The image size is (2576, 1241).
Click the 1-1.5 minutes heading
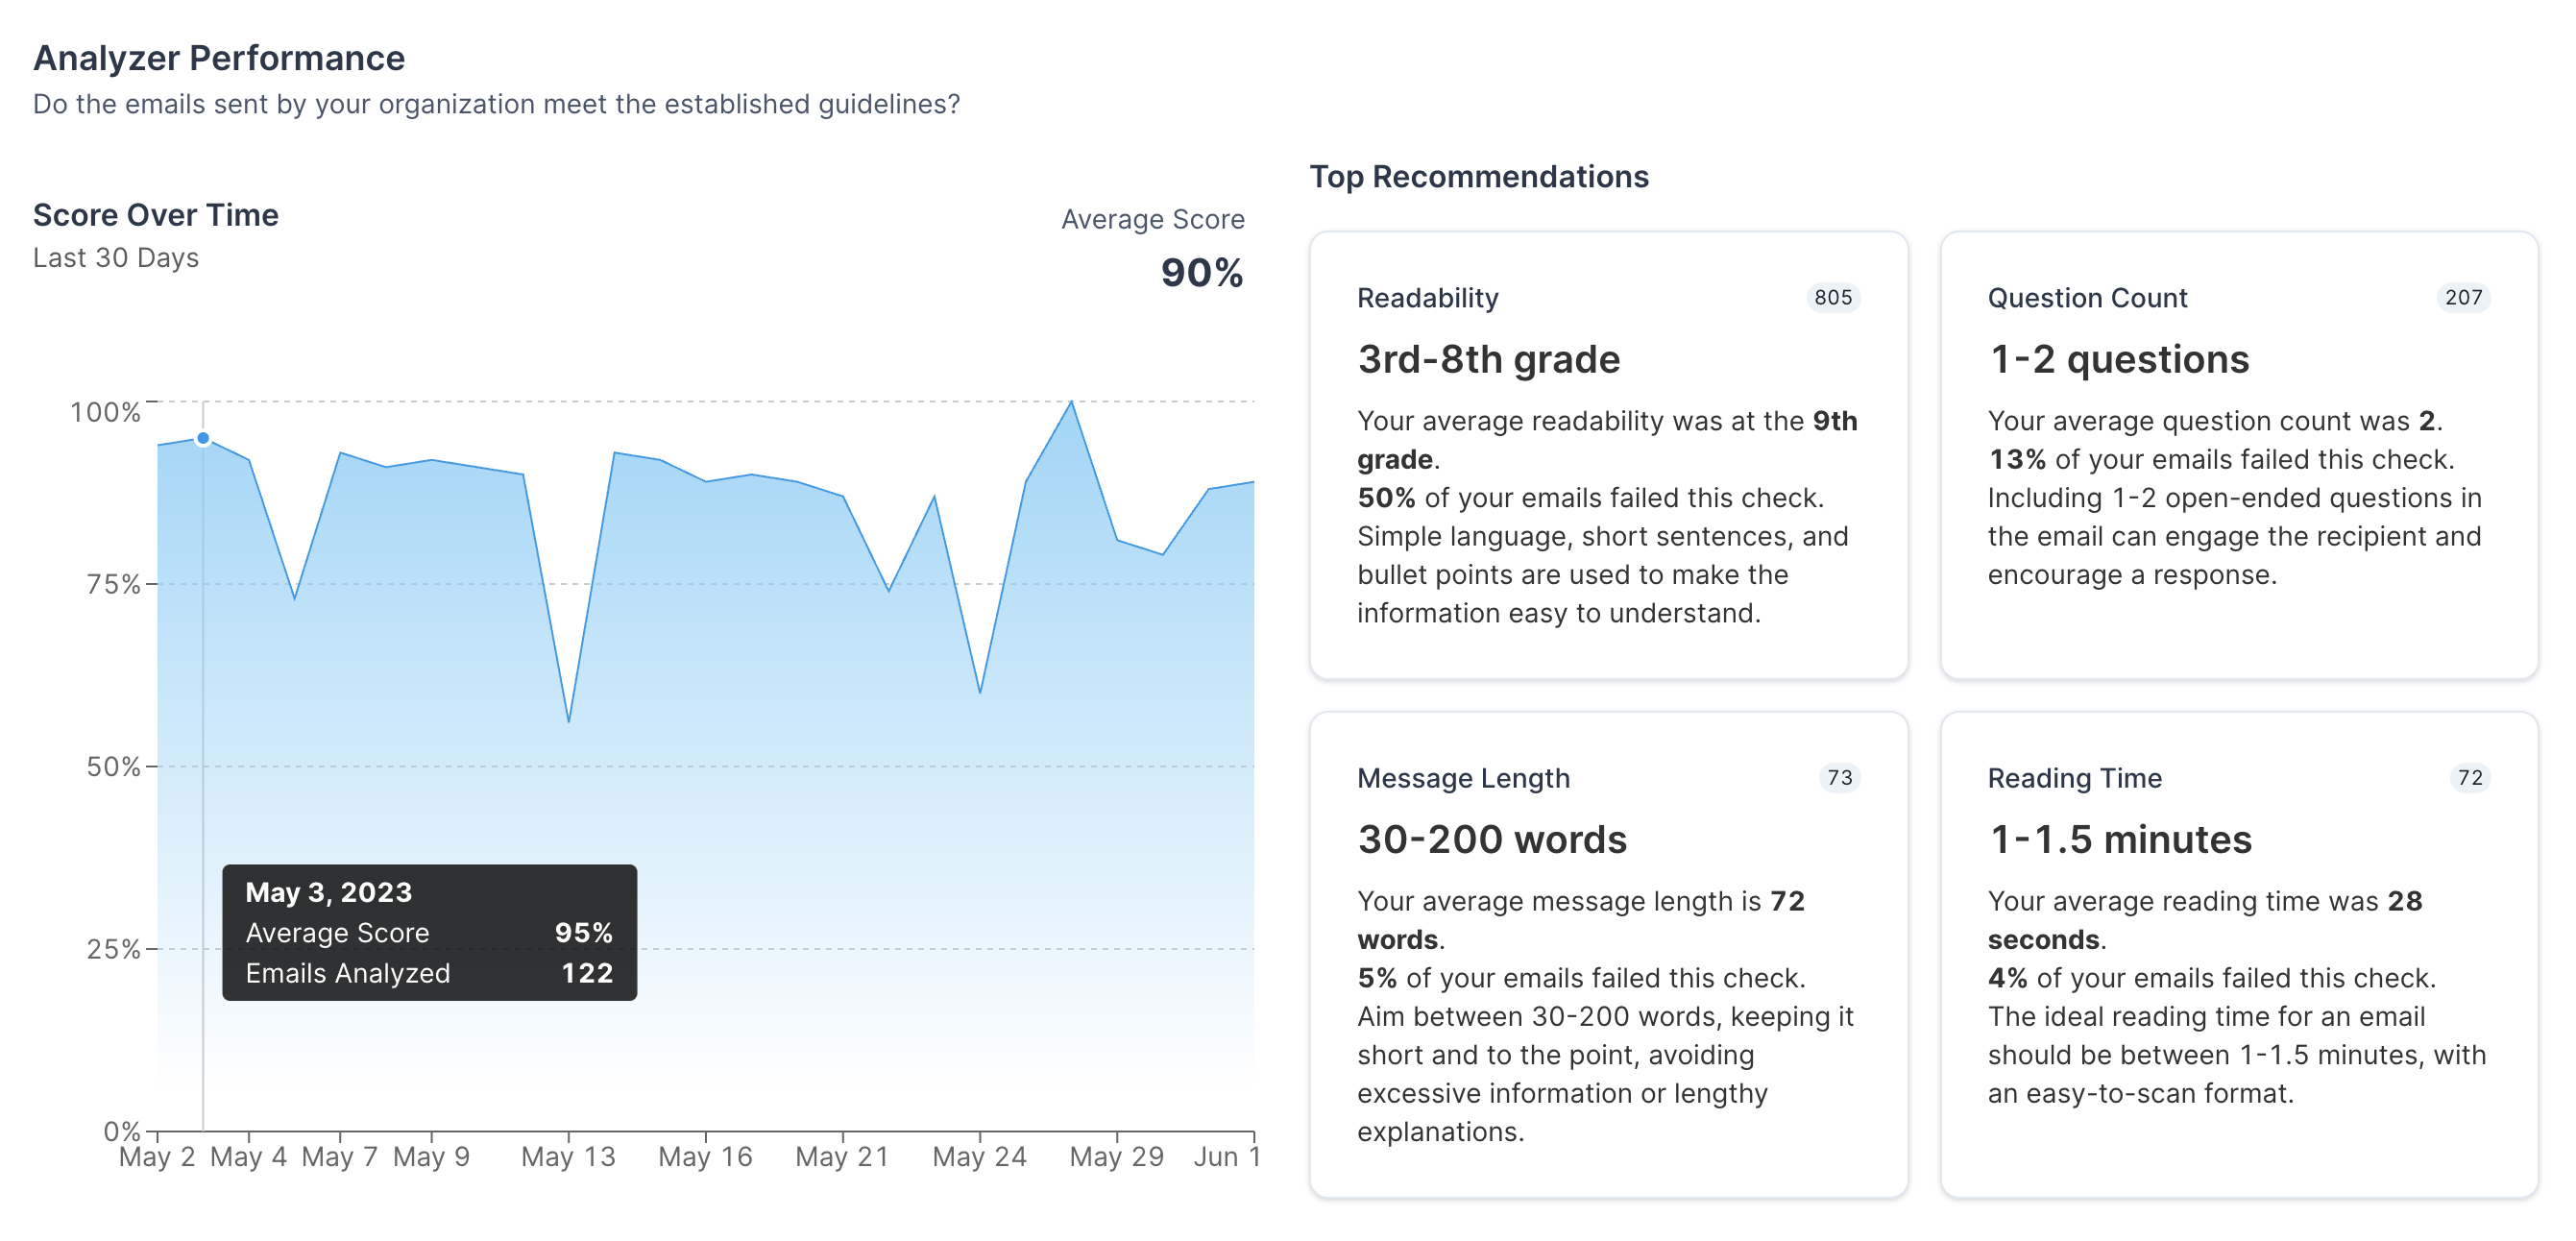[x=2120, y=839]
